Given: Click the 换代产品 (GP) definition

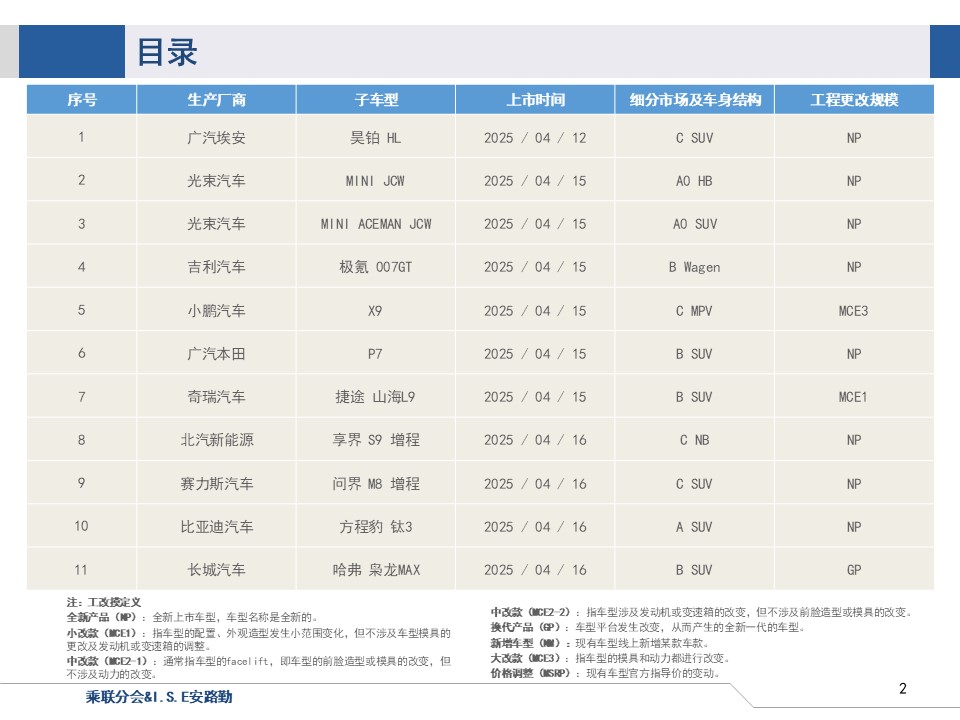Looking at the screenshot, I should [x=648, y=627].
